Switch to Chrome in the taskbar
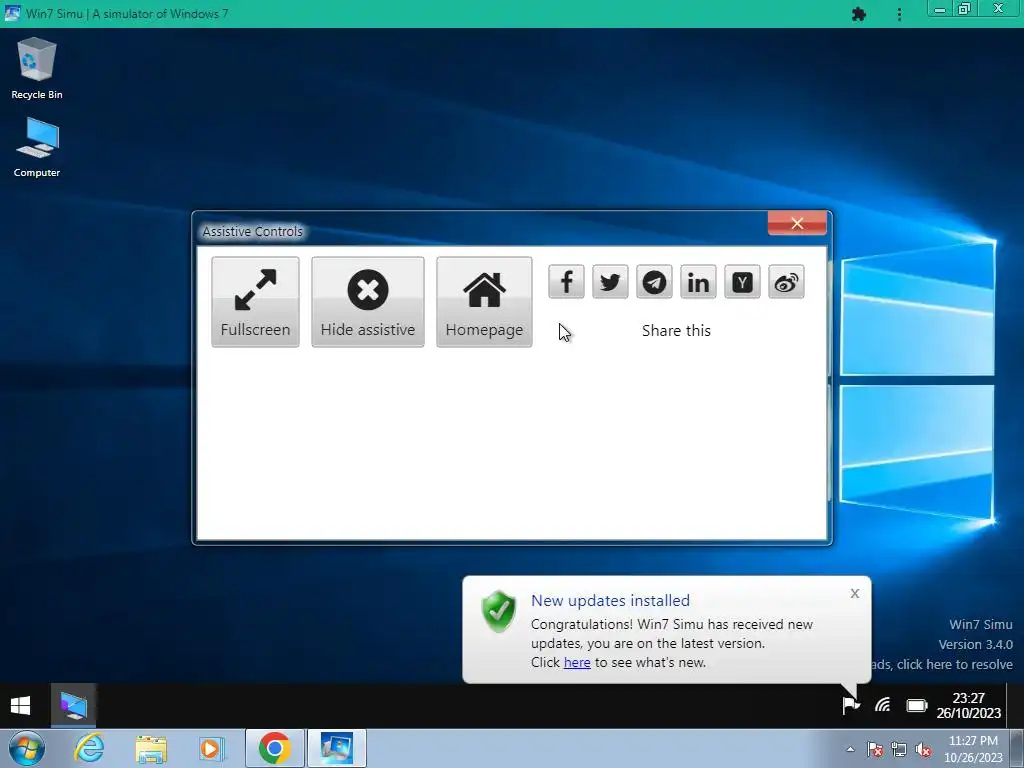Image resolution: width=1024 pixels, height=768 pixels. click(274, 748)
